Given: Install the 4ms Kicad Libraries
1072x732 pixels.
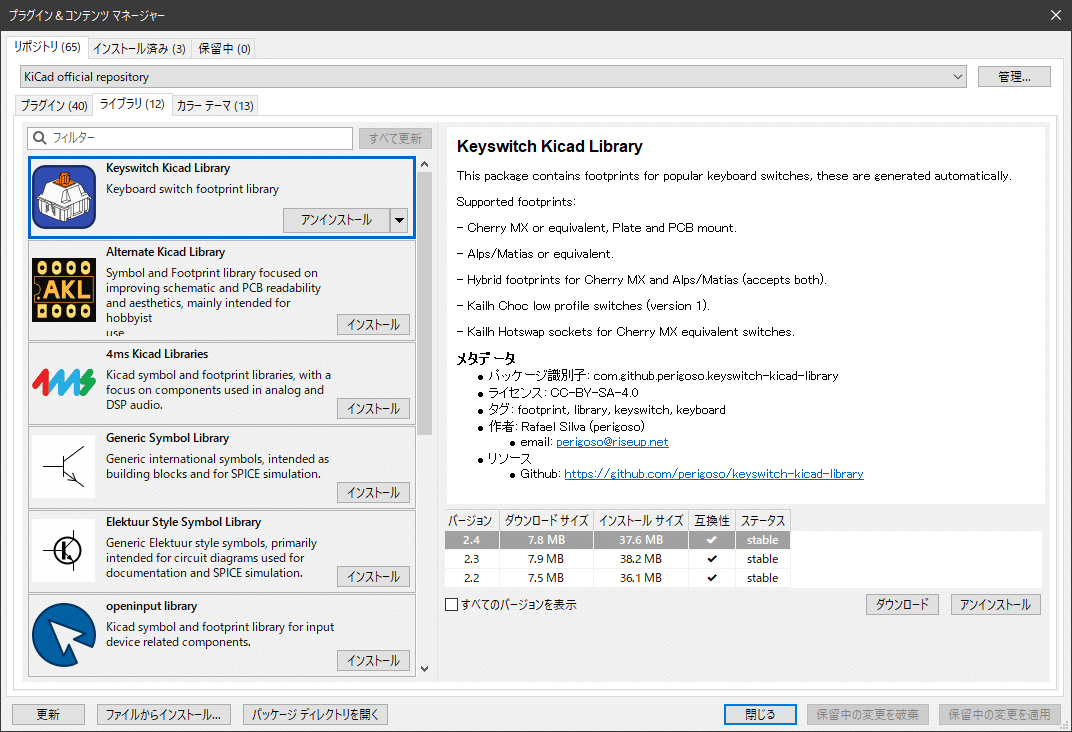Looking at the screenshot, I should pyautogui.click(x=373, y=409).
